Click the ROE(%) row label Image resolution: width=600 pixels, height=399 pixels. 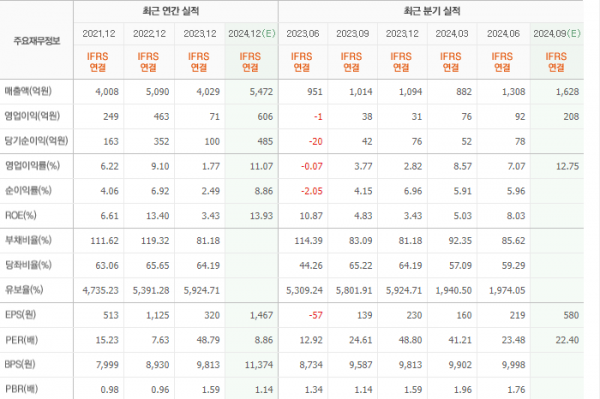(21, 215)
